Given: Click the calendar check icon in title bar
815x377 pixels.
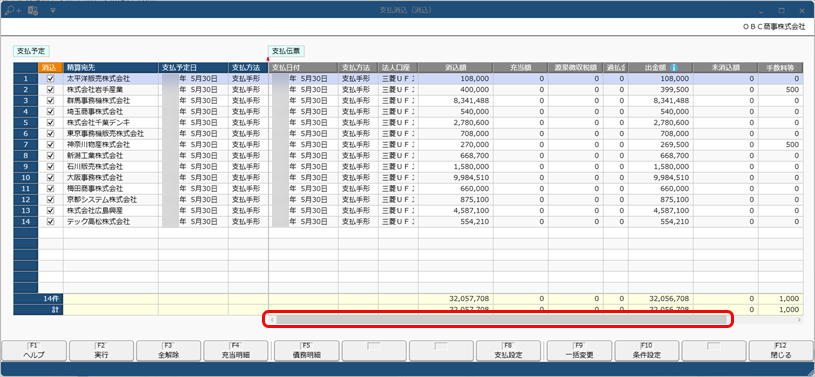Looking at the screenshot, I should (33, 10).
